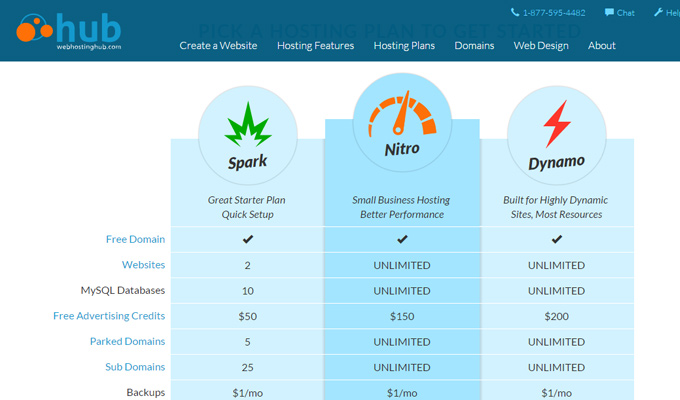Click Dynamo Backups $1/mo value
The width and height of the screenshot is (680, 400).
(x=556, y=393)
